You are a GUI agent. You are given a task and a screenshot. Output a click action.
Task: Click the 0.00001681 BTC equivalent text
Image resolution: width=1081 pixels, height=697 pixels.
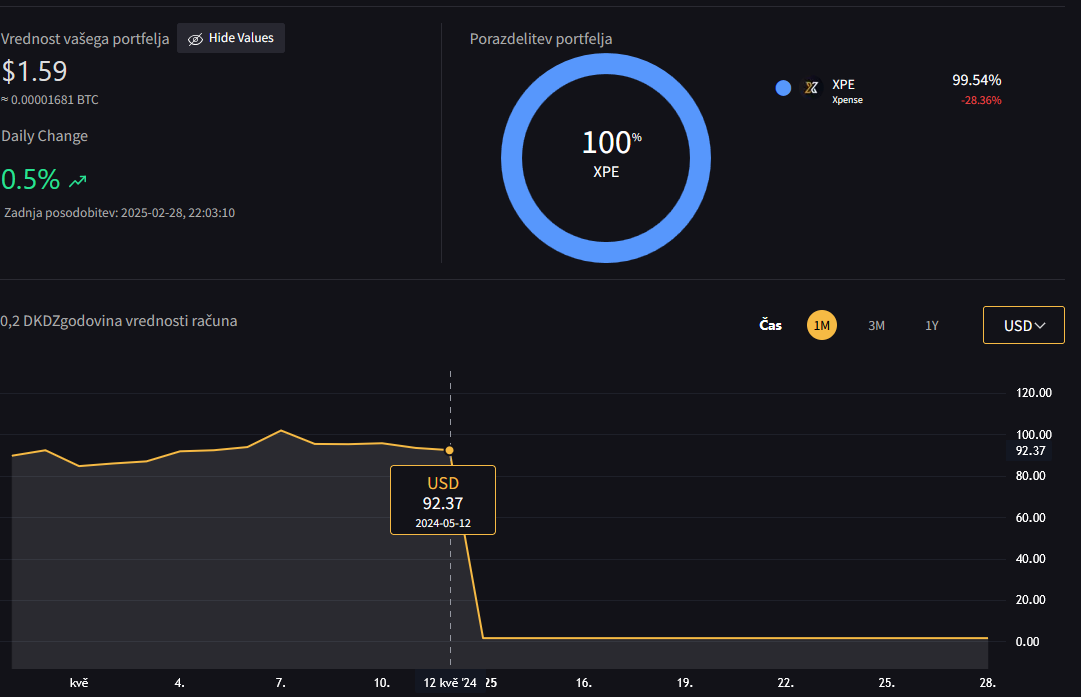(50, 100)
